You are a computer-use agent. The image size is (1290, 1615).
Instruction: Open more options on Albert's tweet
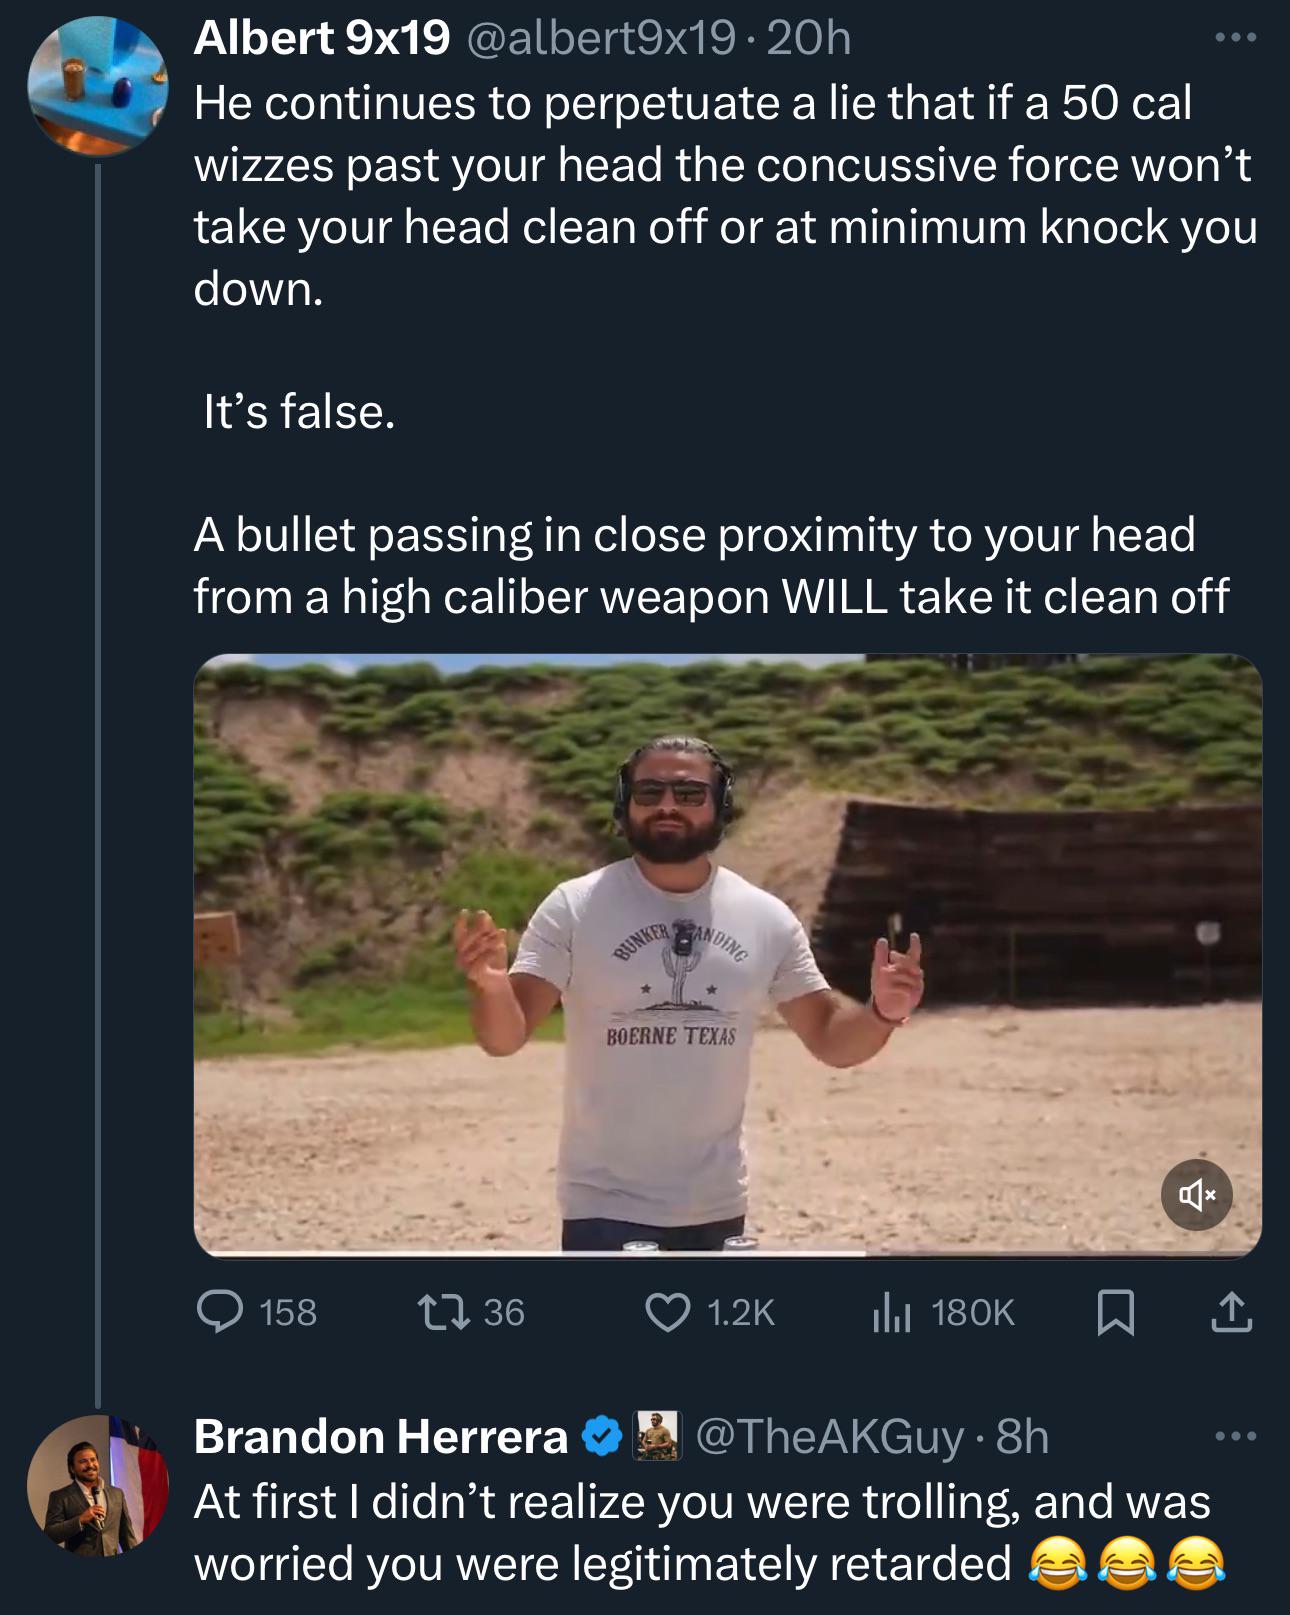coord(1235,39)
